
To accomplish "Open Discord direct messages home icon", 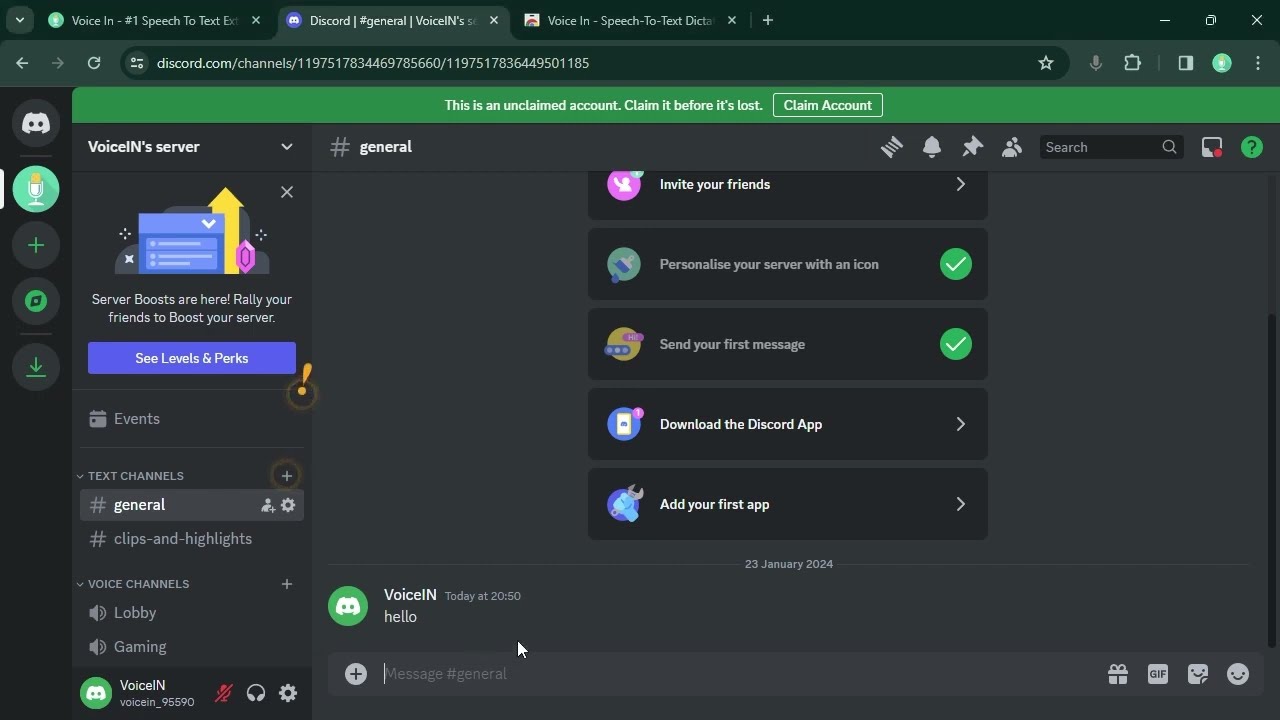I will pos(36,123).
